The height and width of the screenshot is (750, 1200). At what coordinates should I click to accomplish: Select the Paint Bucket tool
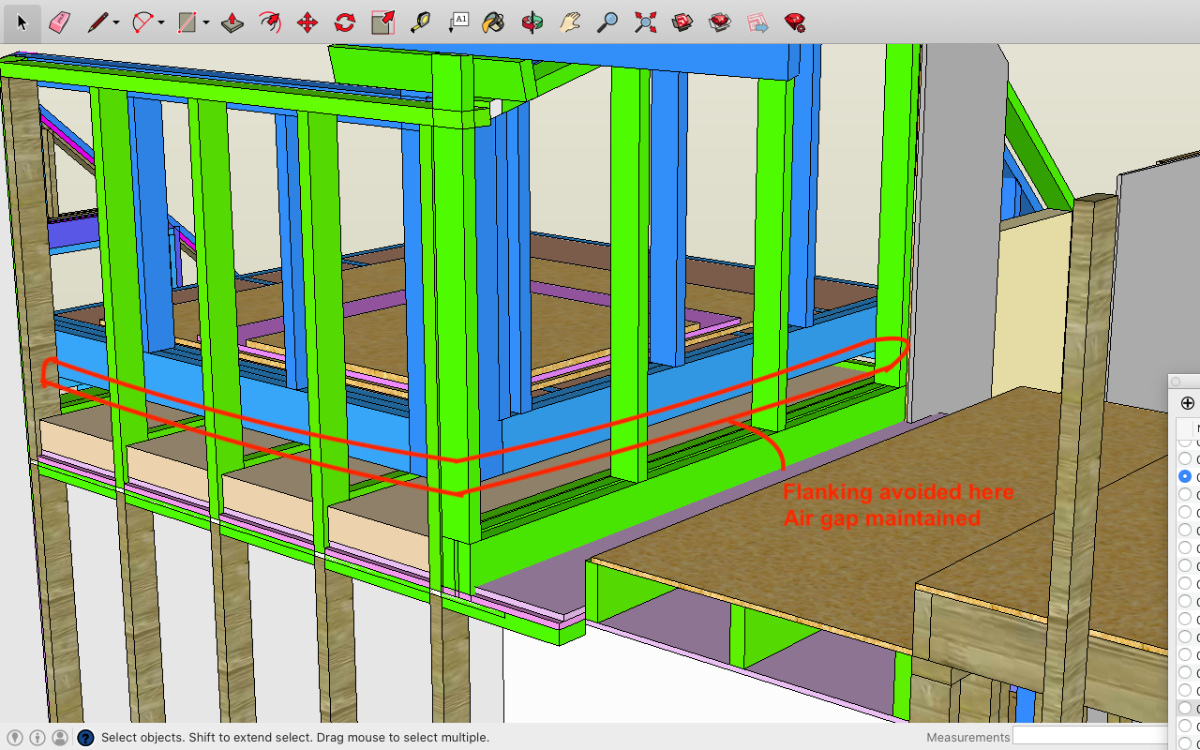click(492, 22)
